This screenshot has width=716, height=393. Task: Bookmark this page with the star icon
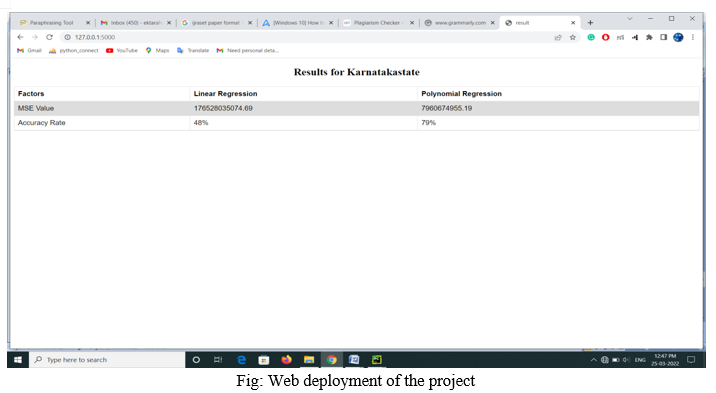pos(573,37)
